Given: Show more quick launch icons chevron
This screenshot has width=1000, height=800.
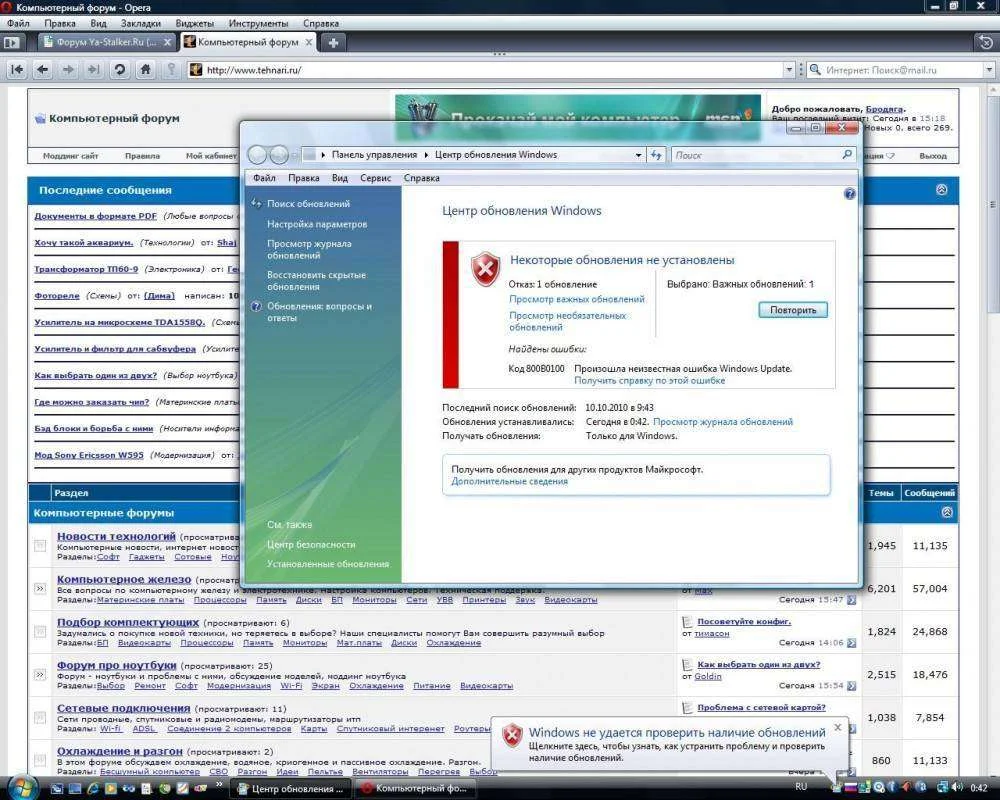Looking at the screenshot, I should tap(219, 783).
